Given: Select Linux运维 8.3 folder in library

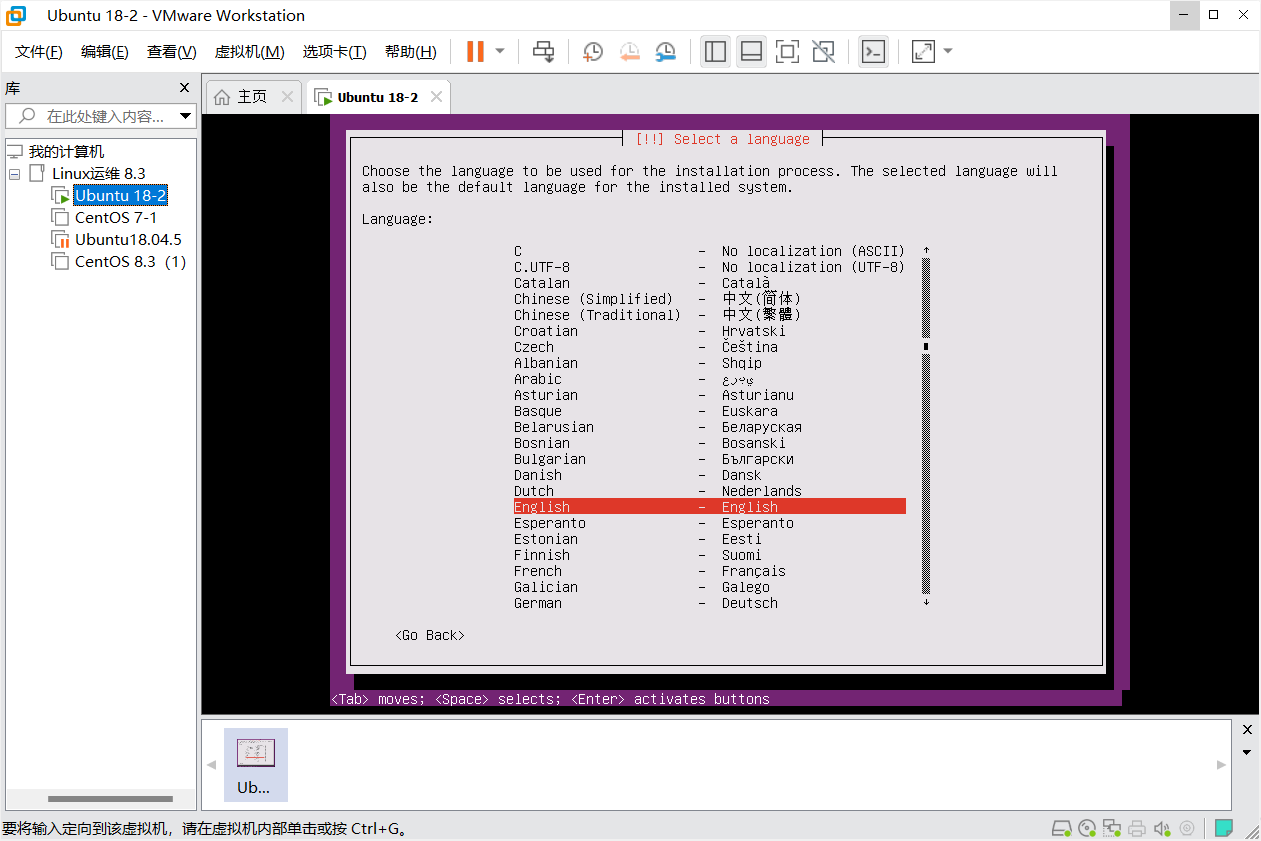Looking at the screenshot, I should [x=99, y=174].
